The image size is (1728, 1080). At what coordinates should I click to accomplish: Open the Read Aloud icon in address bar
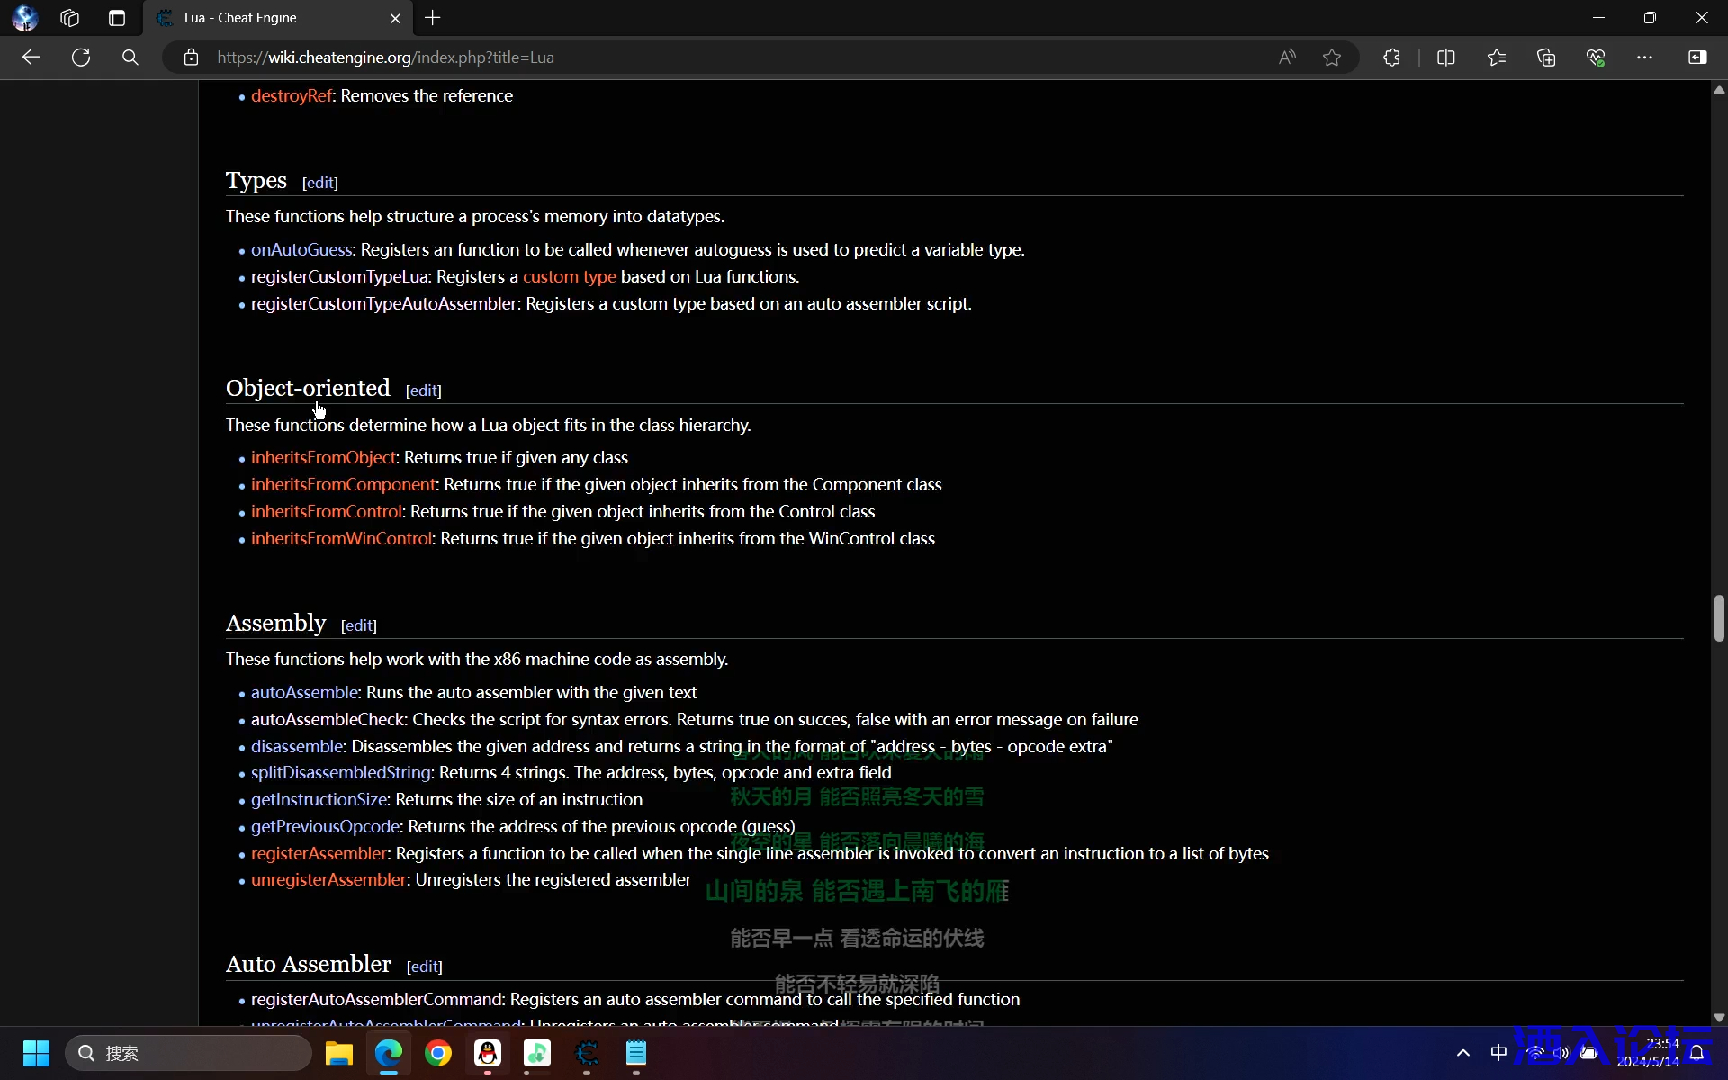[1287, 58]
